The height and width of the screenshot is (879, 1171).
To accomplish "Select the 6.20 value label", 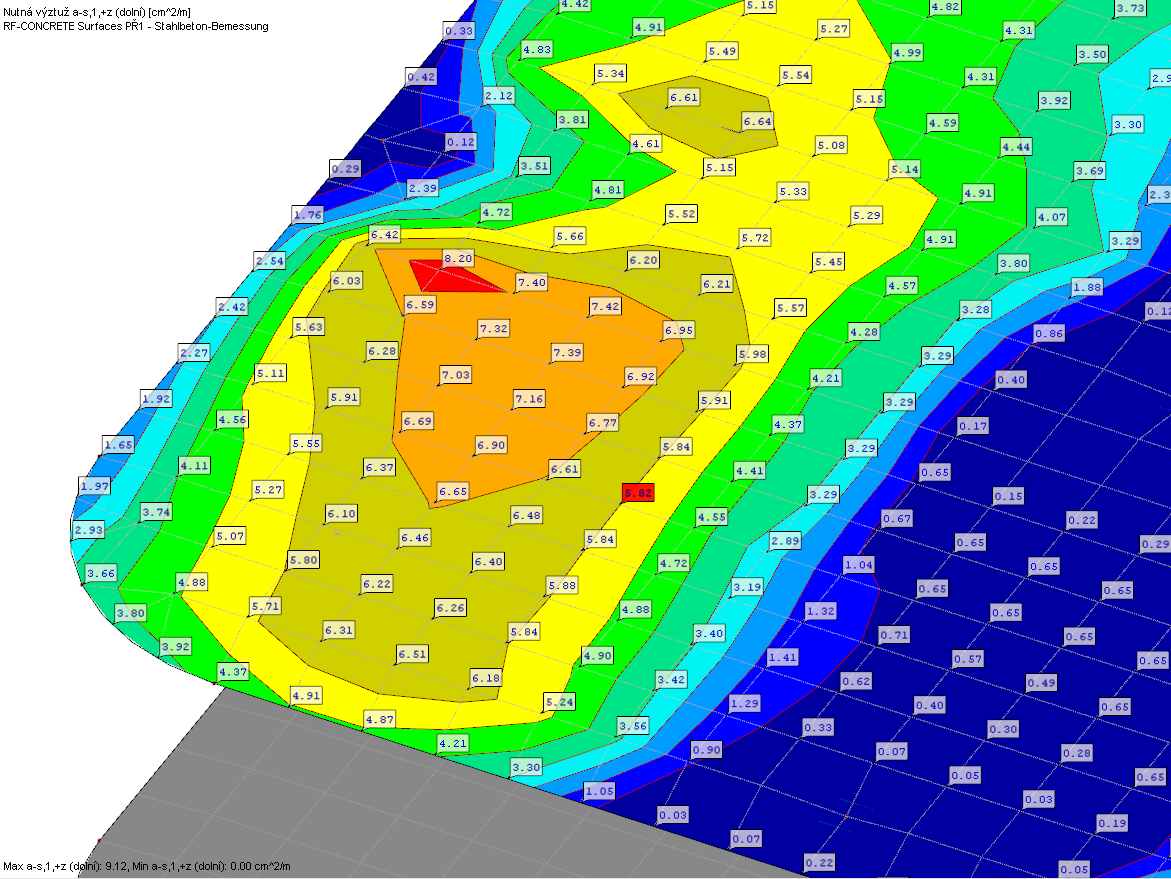I will 643,260.
